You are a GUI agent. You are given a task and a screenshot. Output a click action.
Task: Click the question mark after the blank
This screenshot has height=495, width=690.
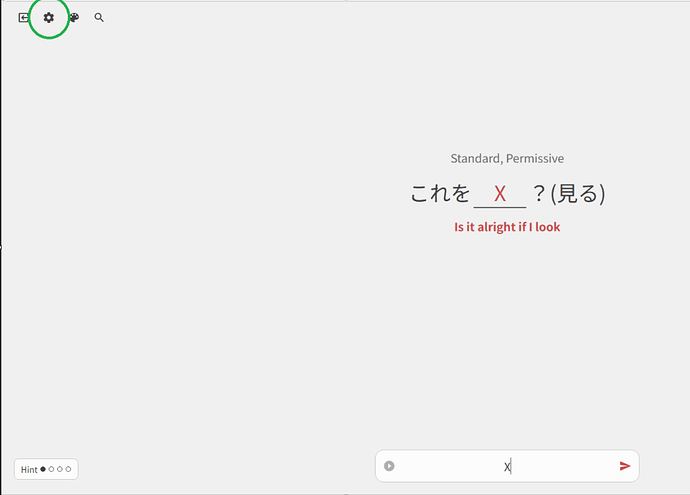(539, 194)
